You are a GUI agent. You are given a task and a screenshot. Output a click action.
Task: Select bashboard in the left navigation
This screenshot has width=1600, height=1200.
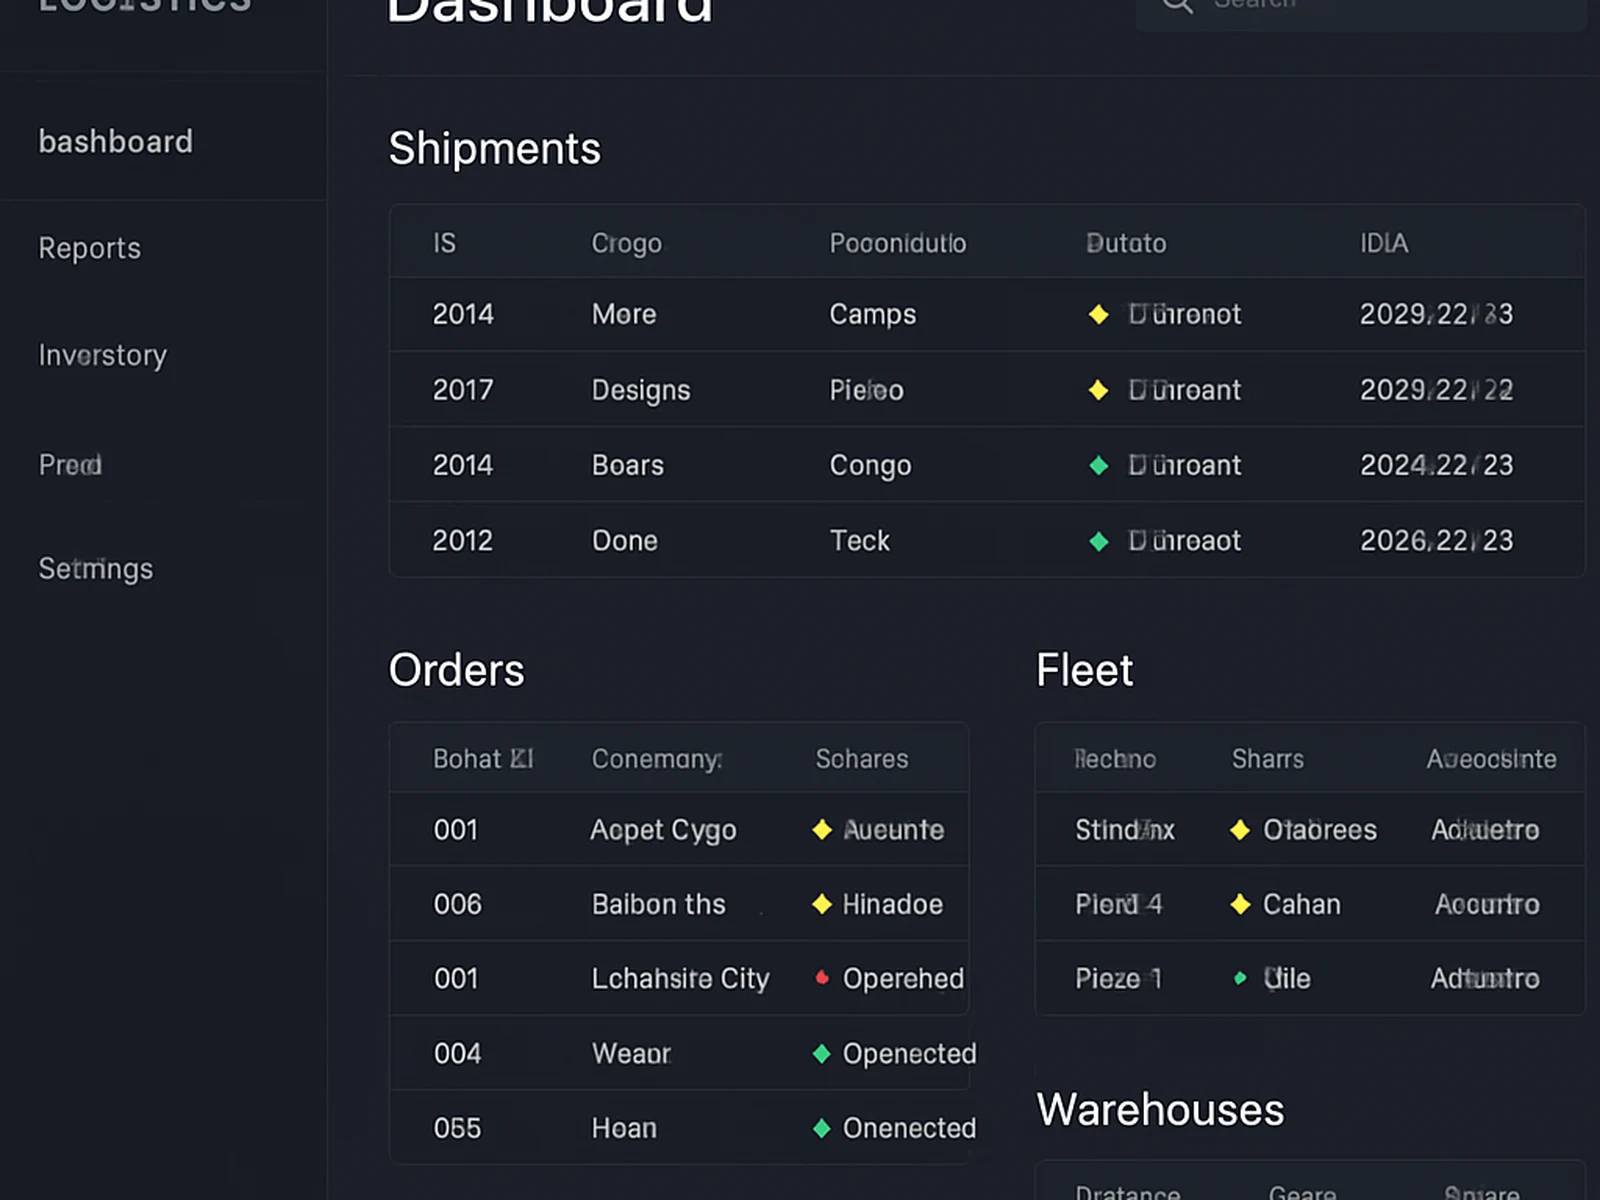point(116,142)
